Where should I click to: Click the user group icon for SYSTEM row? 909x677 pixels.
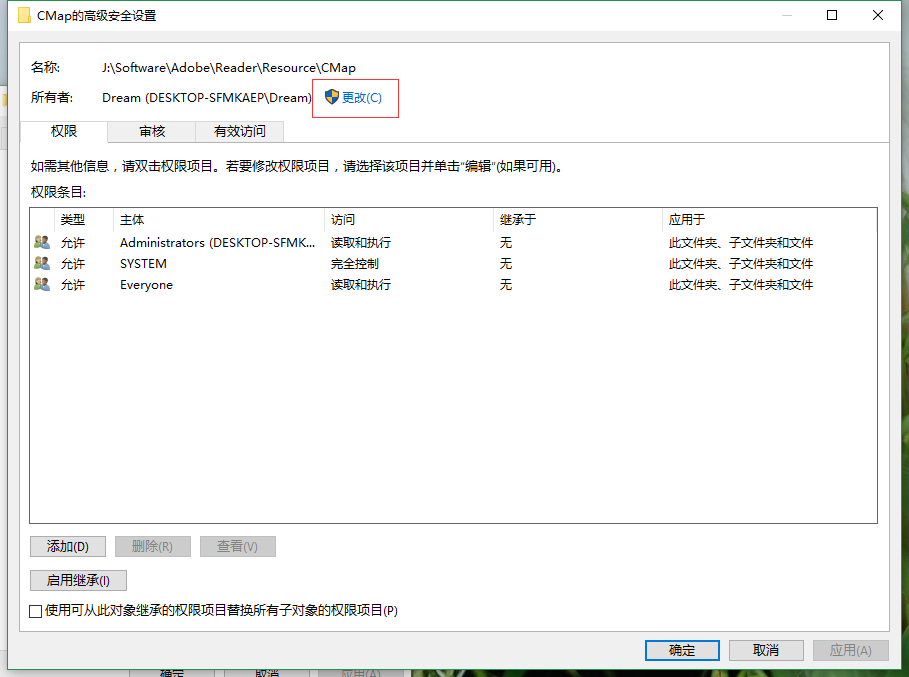pos(42,263)
